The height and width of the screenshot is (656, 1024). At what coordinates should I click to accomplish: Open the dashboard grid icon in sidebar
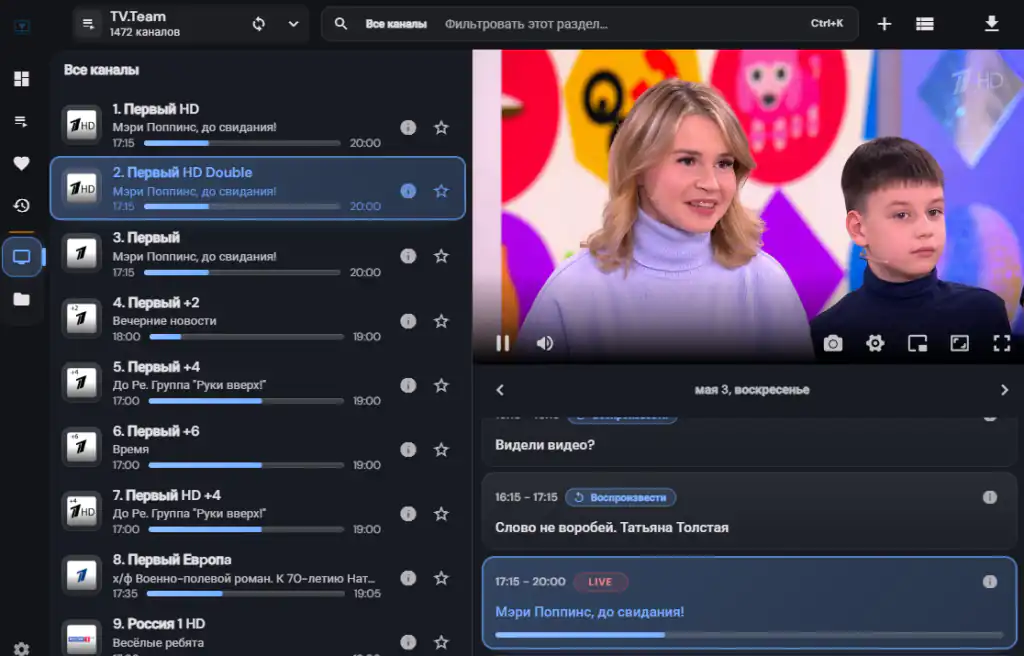(x=22, y=79)
